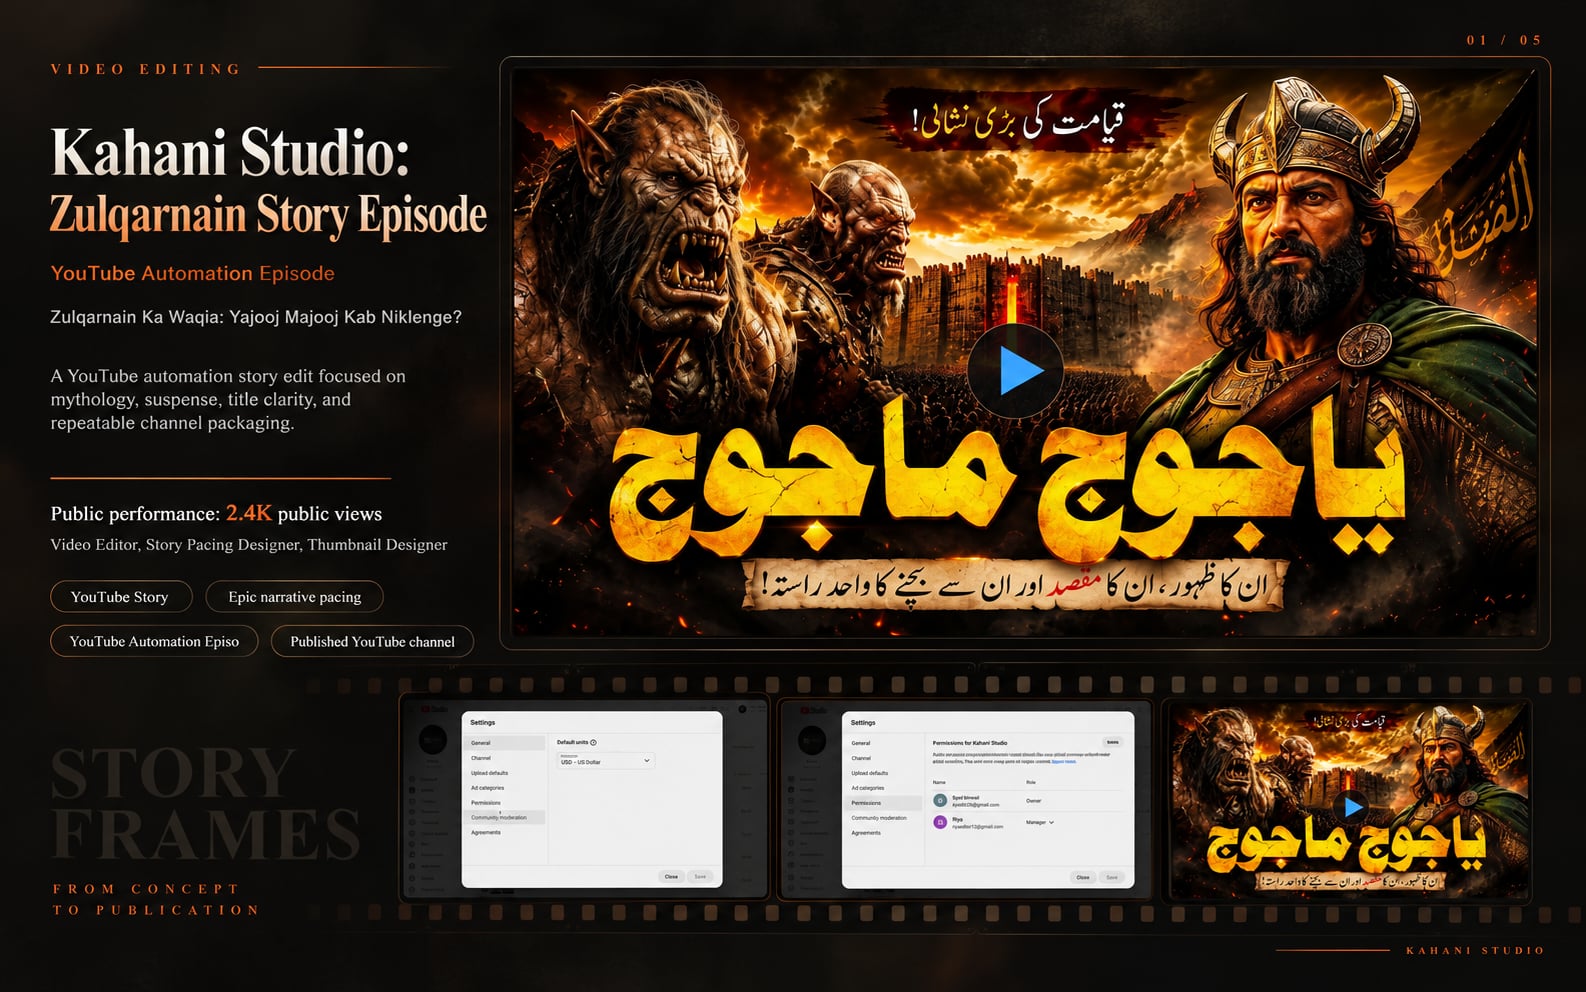
Task: Click the 'KAHANI STUDIO' footer label
Action: coord(1475,950)
